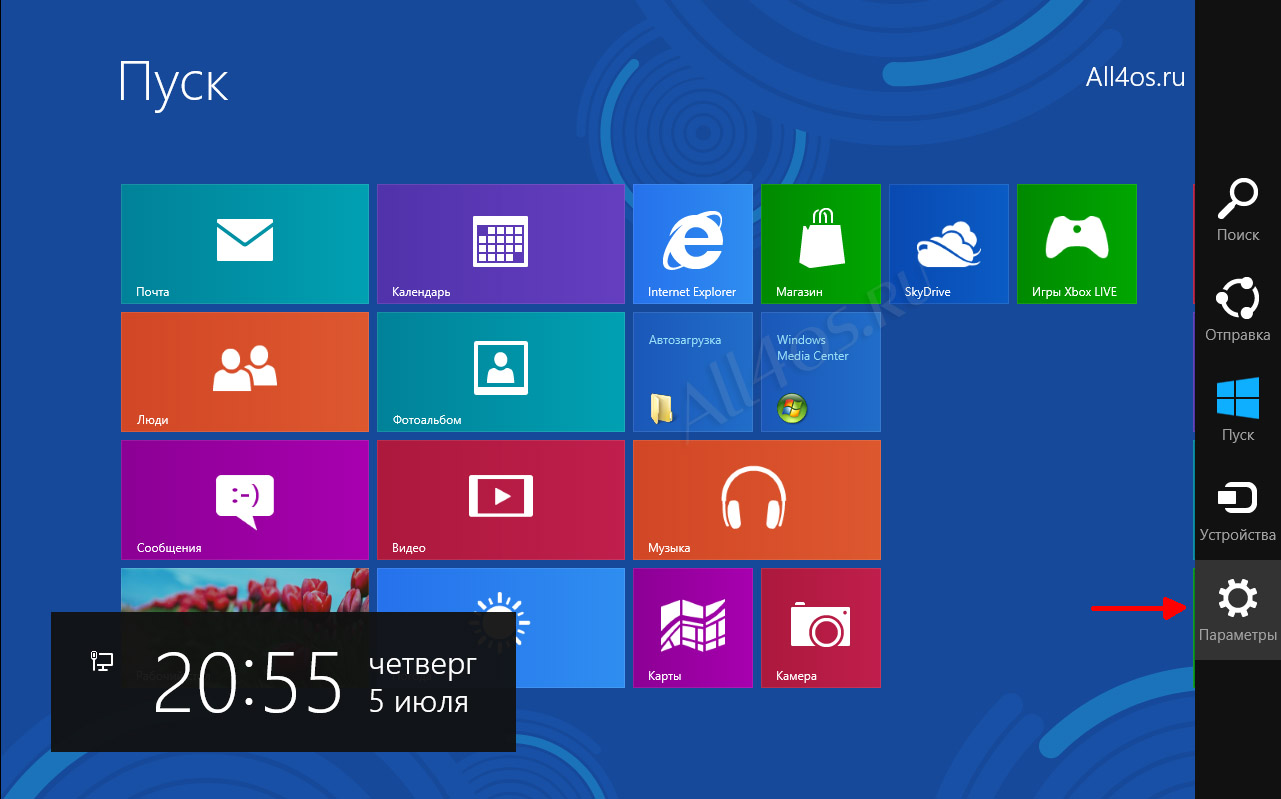This screenshot has width=1281, height=799.
Task: Open the Карты maps tile
Action: click(693, 628)
